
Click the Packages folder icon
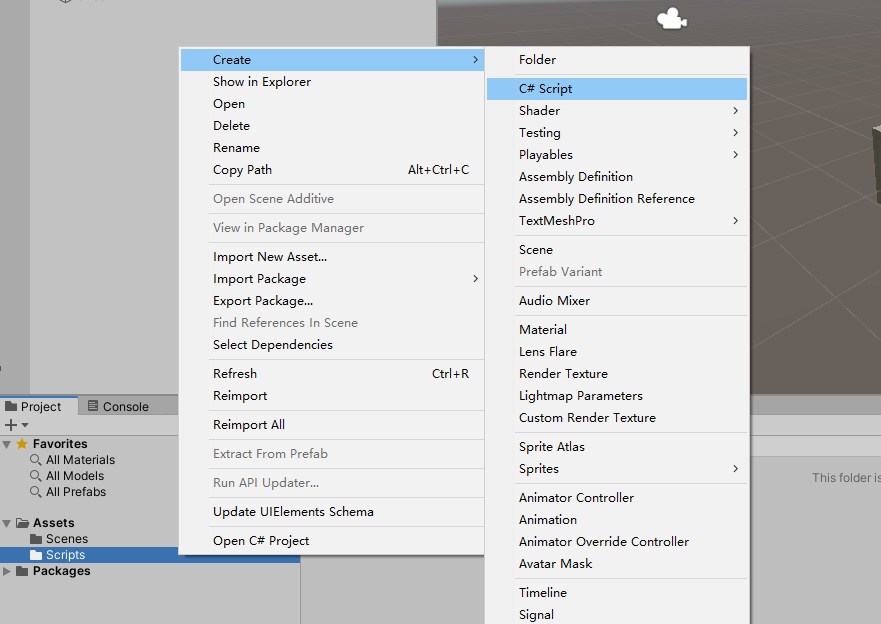(22, 571)
